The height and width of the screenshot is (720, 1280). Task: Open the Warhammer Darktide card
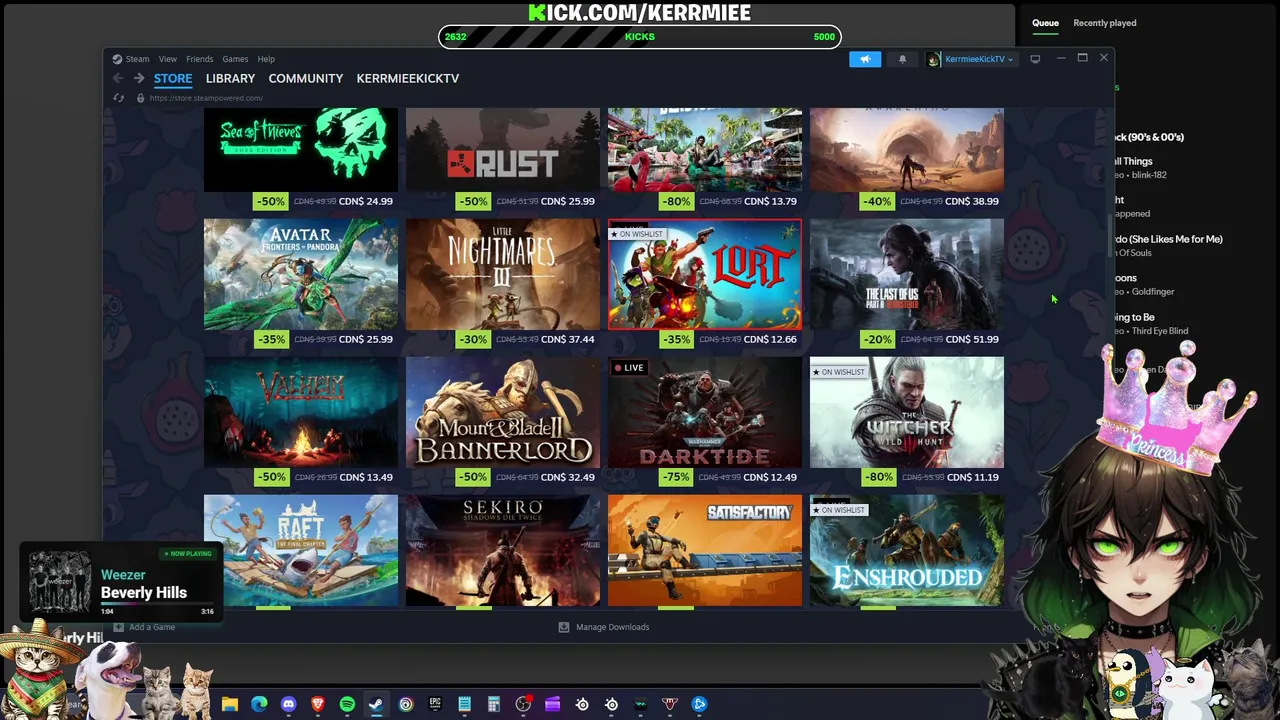[705, 413]
